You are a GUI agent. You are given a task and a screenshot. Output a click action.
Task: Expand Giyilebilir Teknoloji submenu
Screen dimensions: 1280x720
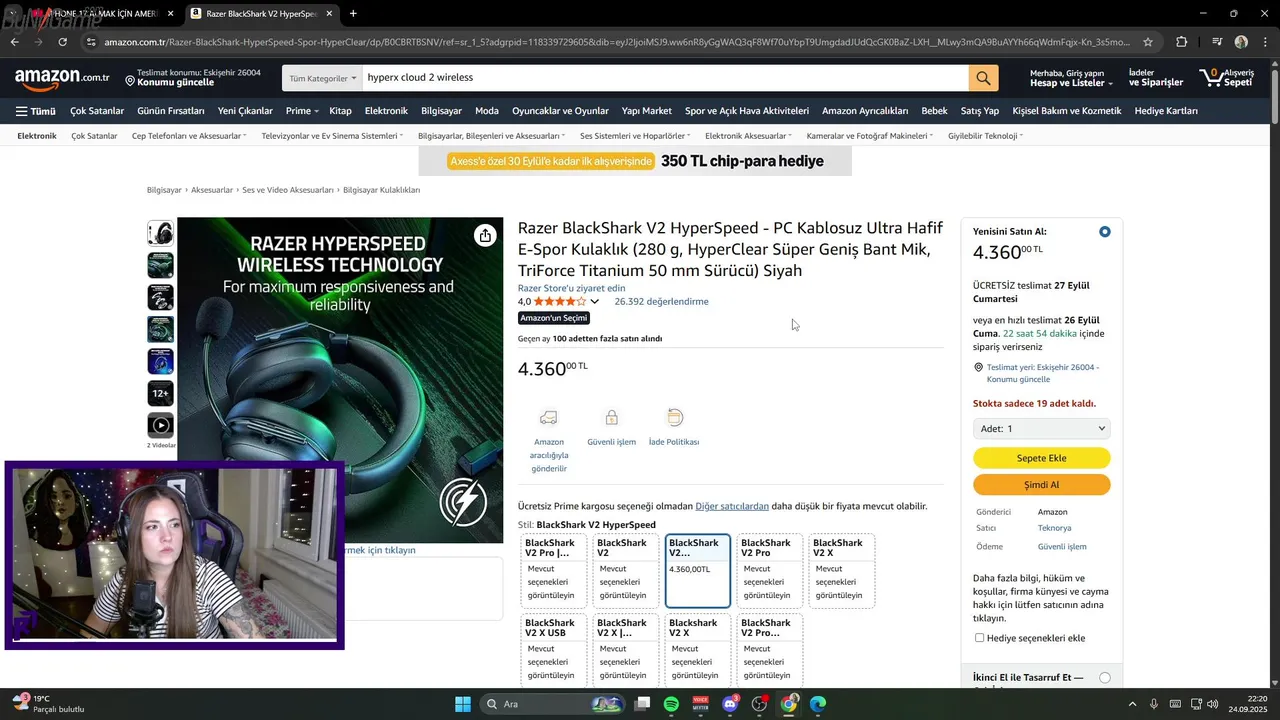pos(985,136)
